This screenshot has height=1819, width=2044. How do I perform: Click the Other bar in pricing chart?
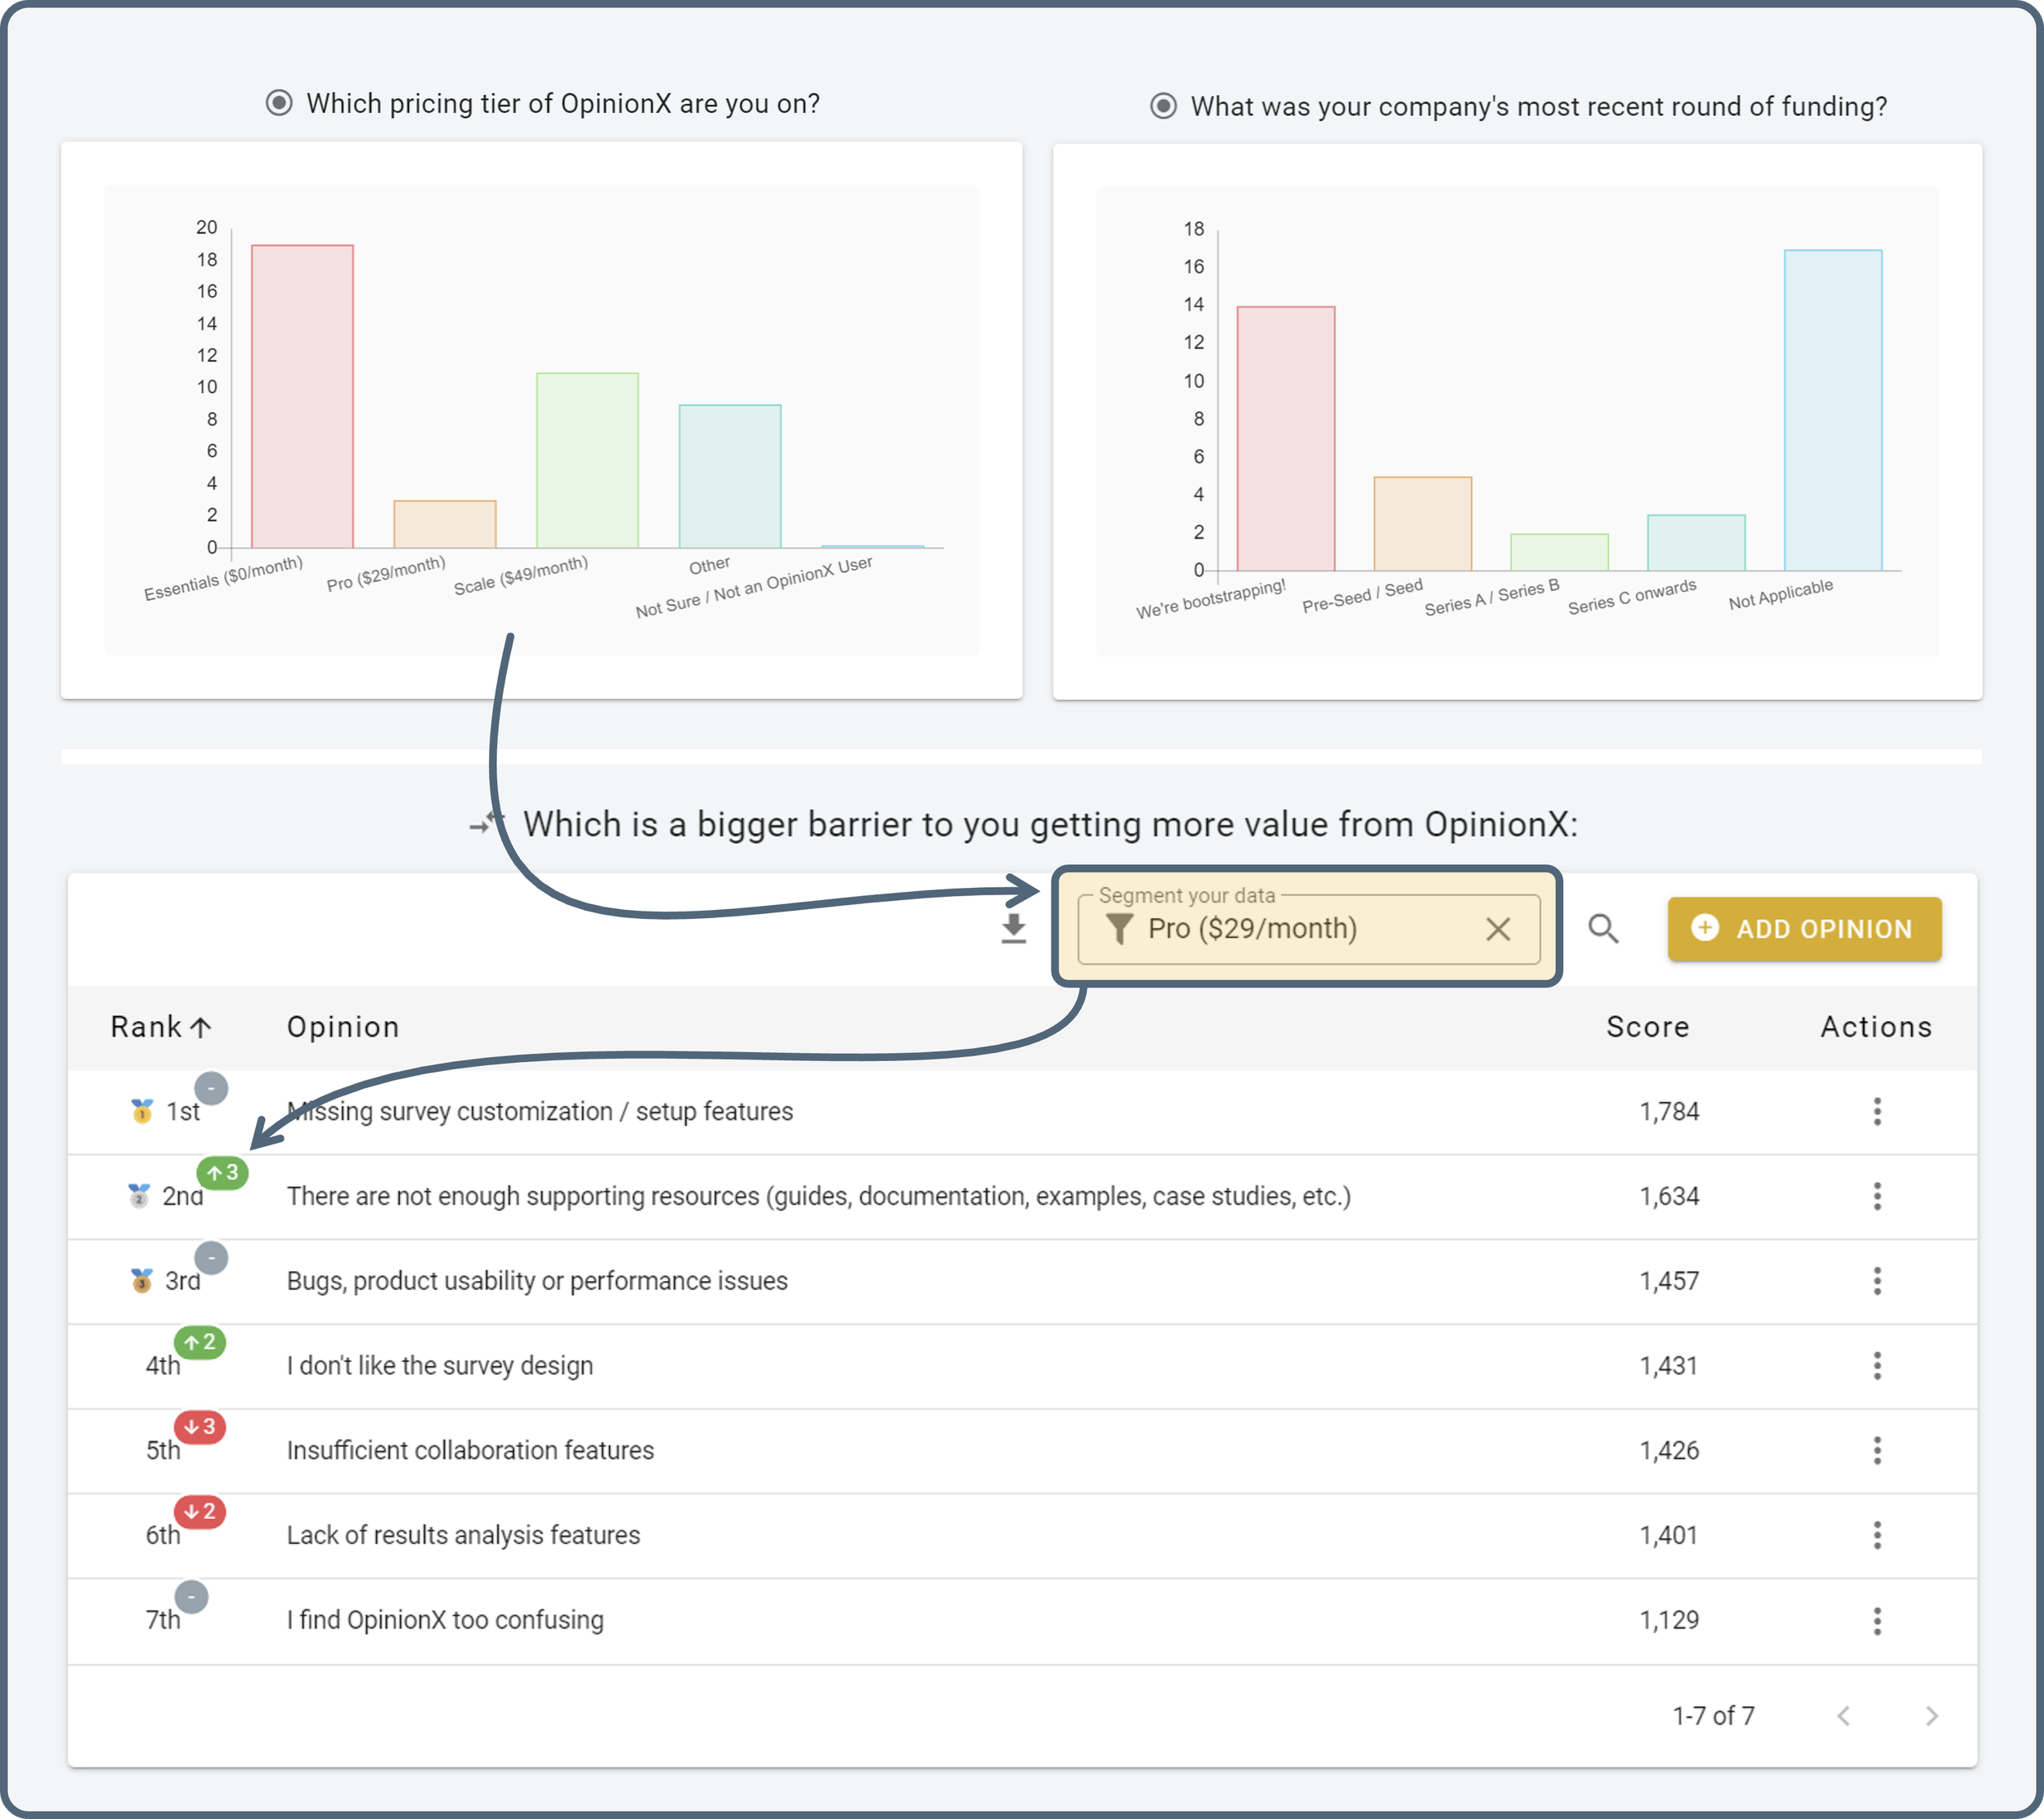pyautogui.click(x=730, y=476)
